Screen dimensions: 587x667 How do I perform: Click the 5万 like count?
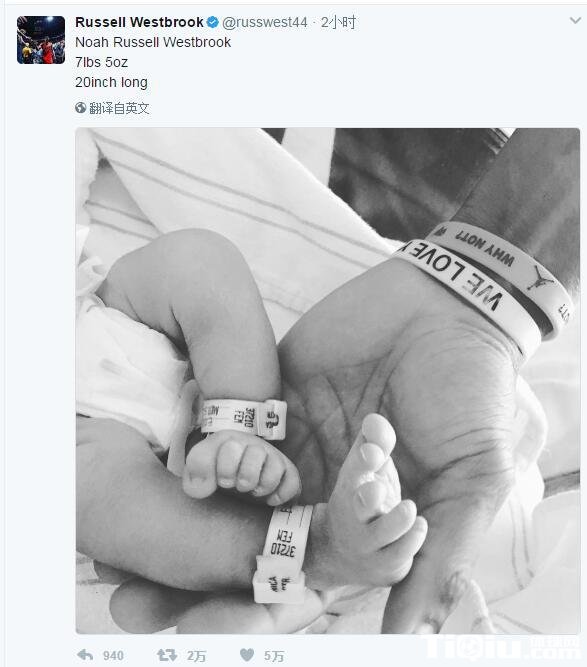click(274, 656)
